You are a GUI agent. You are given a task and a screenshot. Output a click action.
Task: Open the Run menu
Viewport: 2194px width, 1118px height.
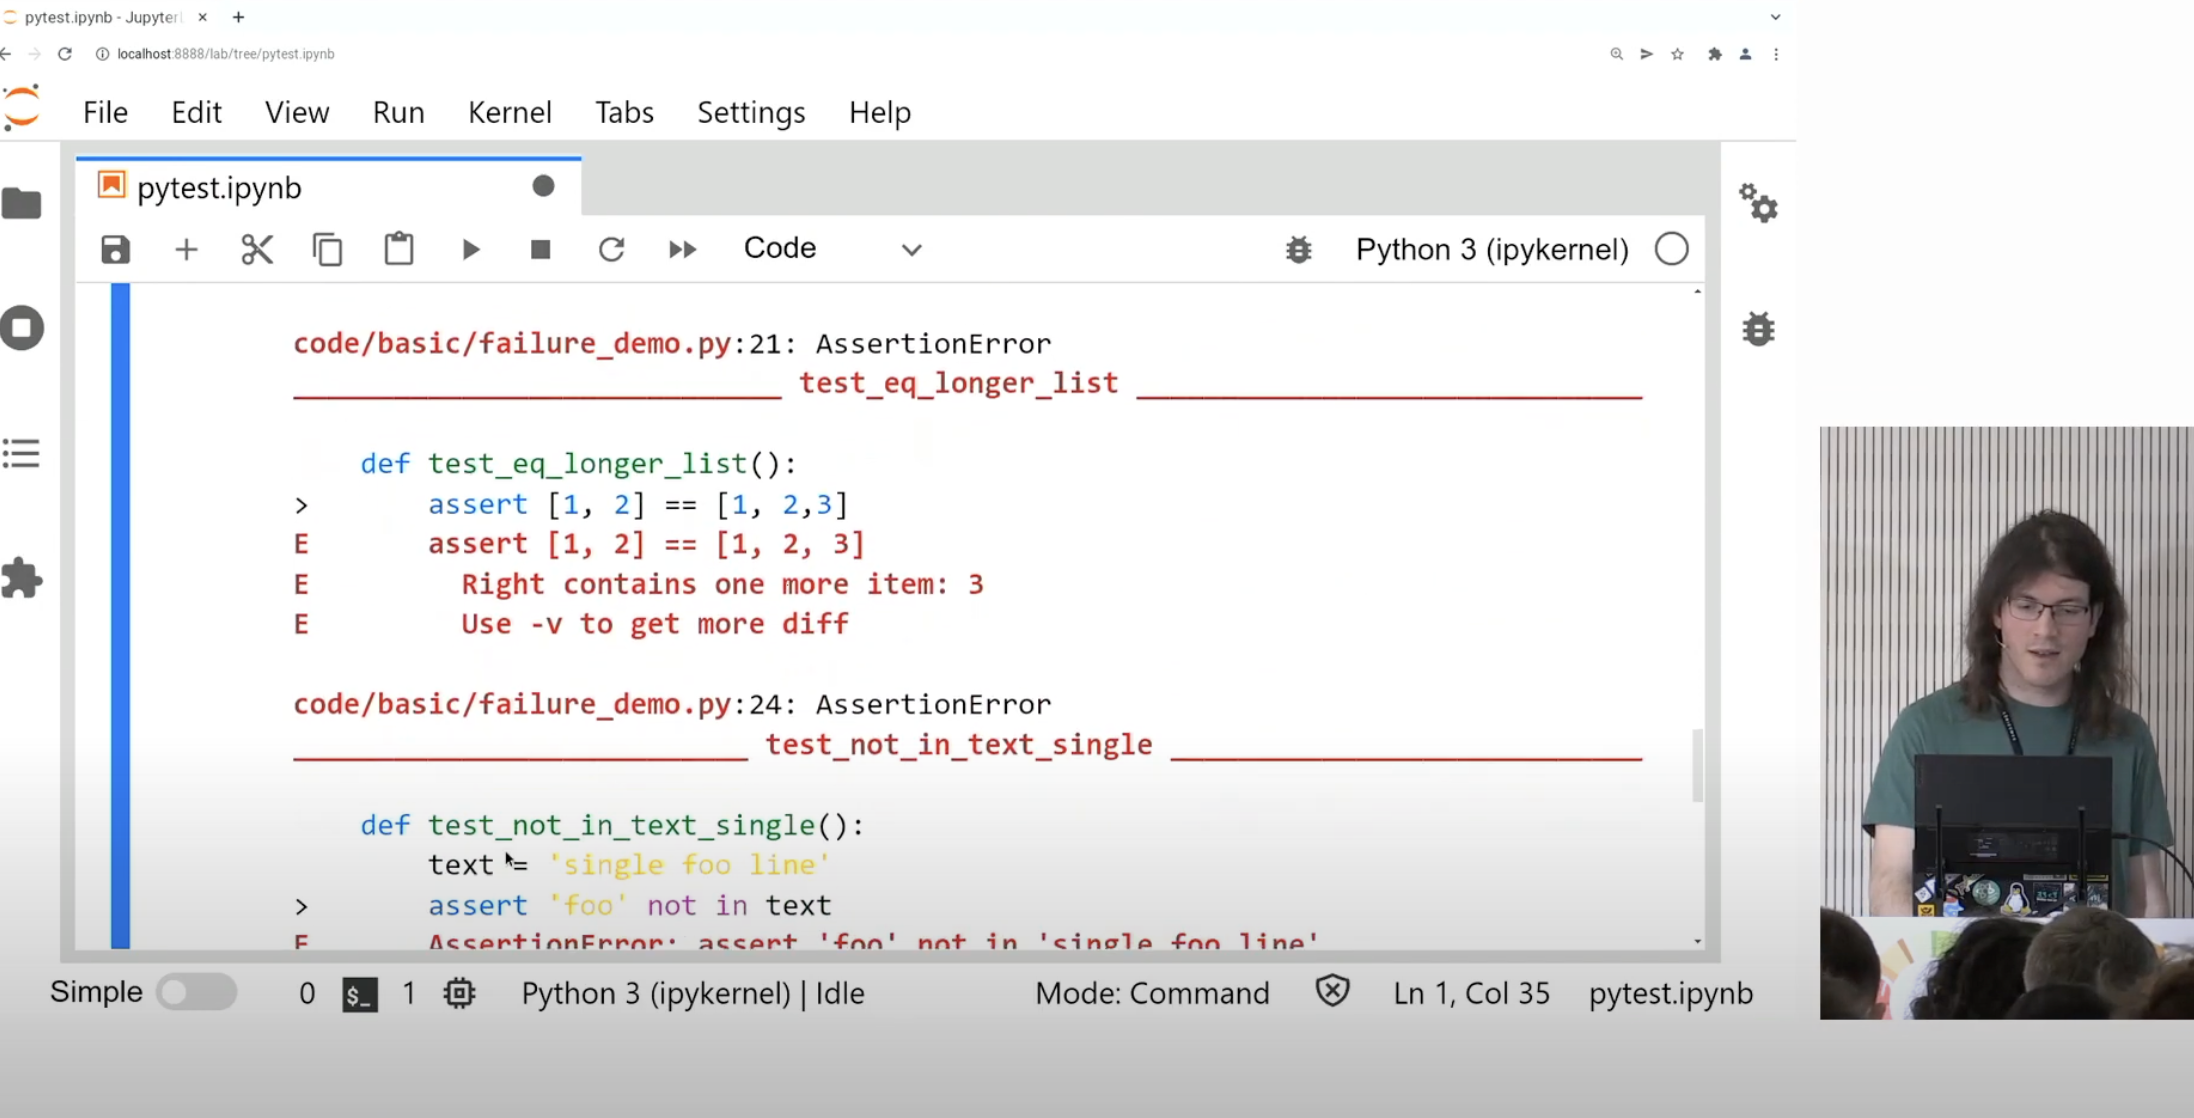(398, 112)
